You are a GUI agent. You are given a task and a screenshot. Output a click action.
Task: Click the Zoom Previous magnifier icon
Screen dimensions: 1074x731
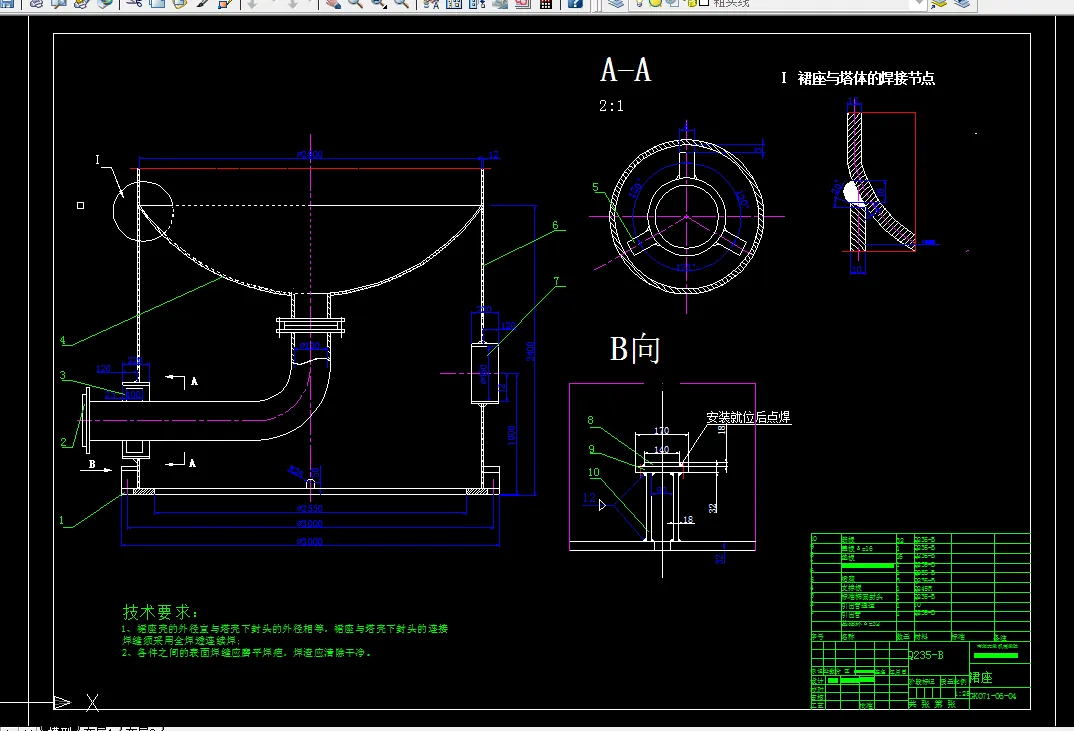coord(401,3)
